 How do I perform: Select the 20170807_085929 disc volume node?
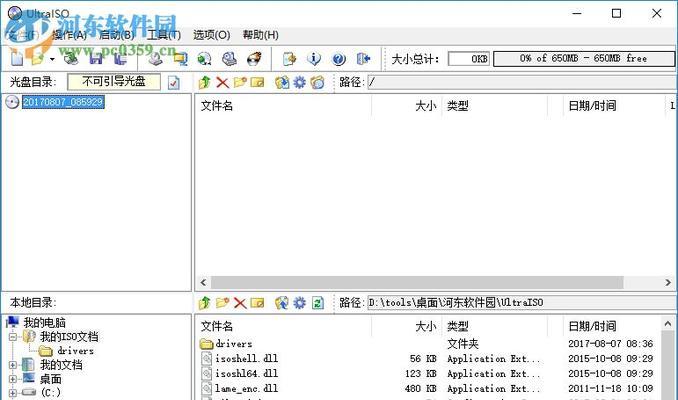63,102
